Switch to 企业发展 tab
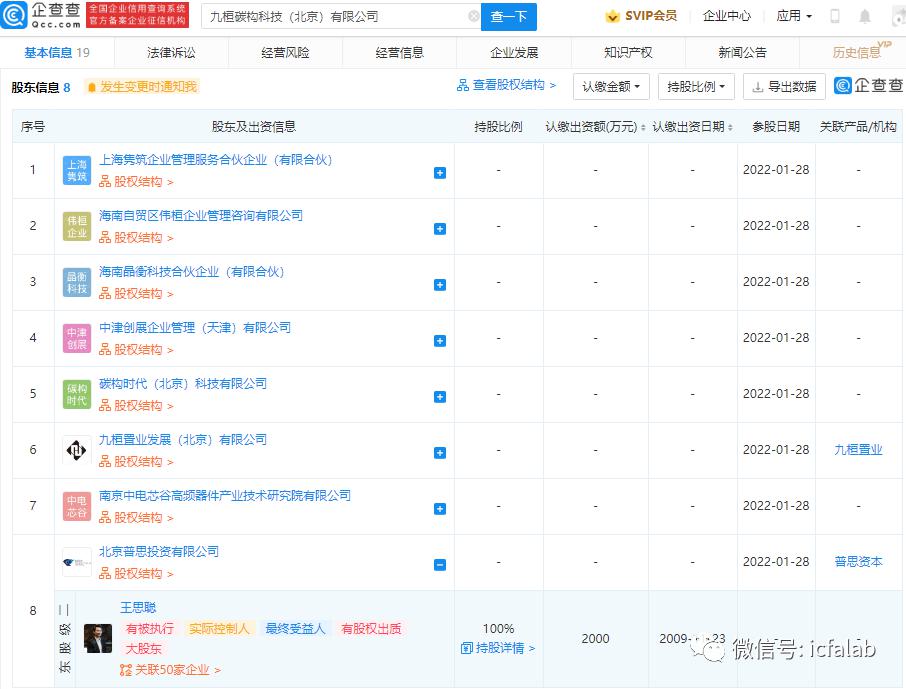Viewport: 906px width, 689px height. pos(514,53)
